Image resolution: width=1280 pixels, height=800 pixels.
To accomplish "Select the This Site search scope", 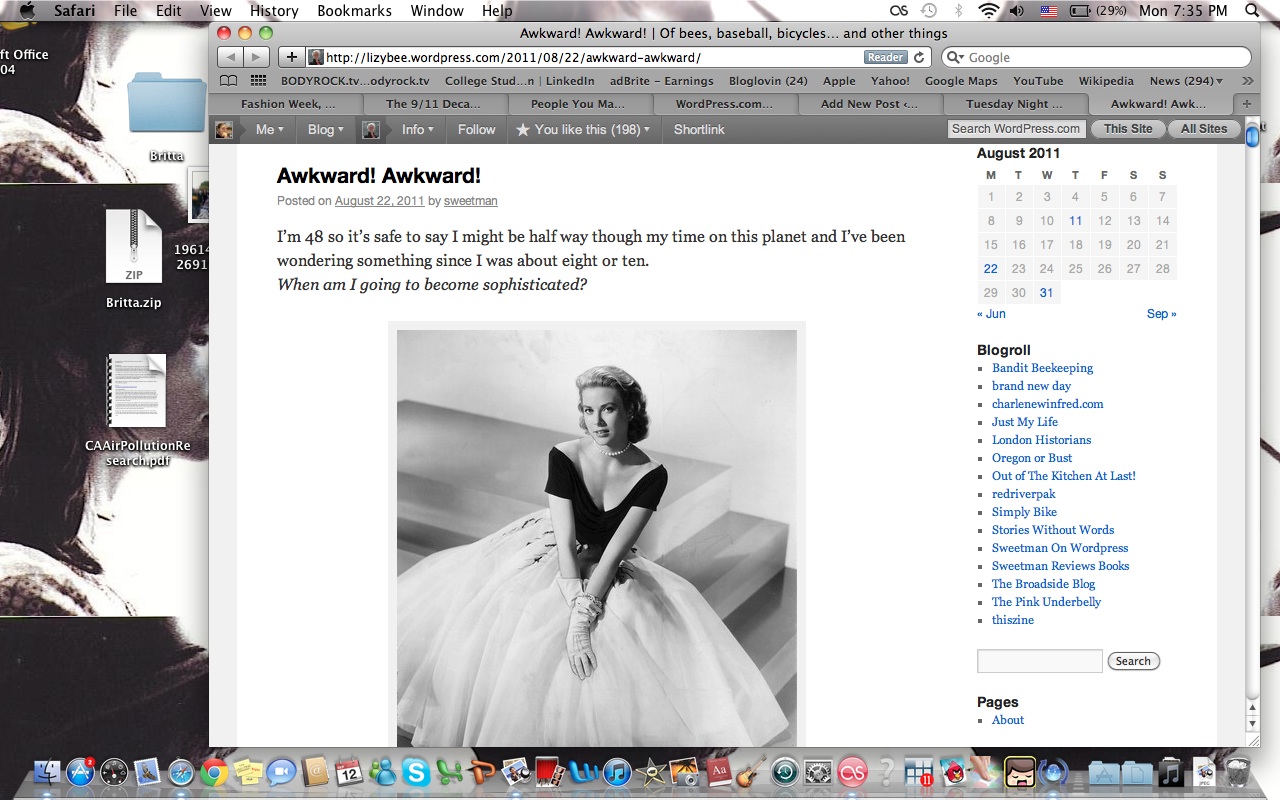I will pos(1128,129).
